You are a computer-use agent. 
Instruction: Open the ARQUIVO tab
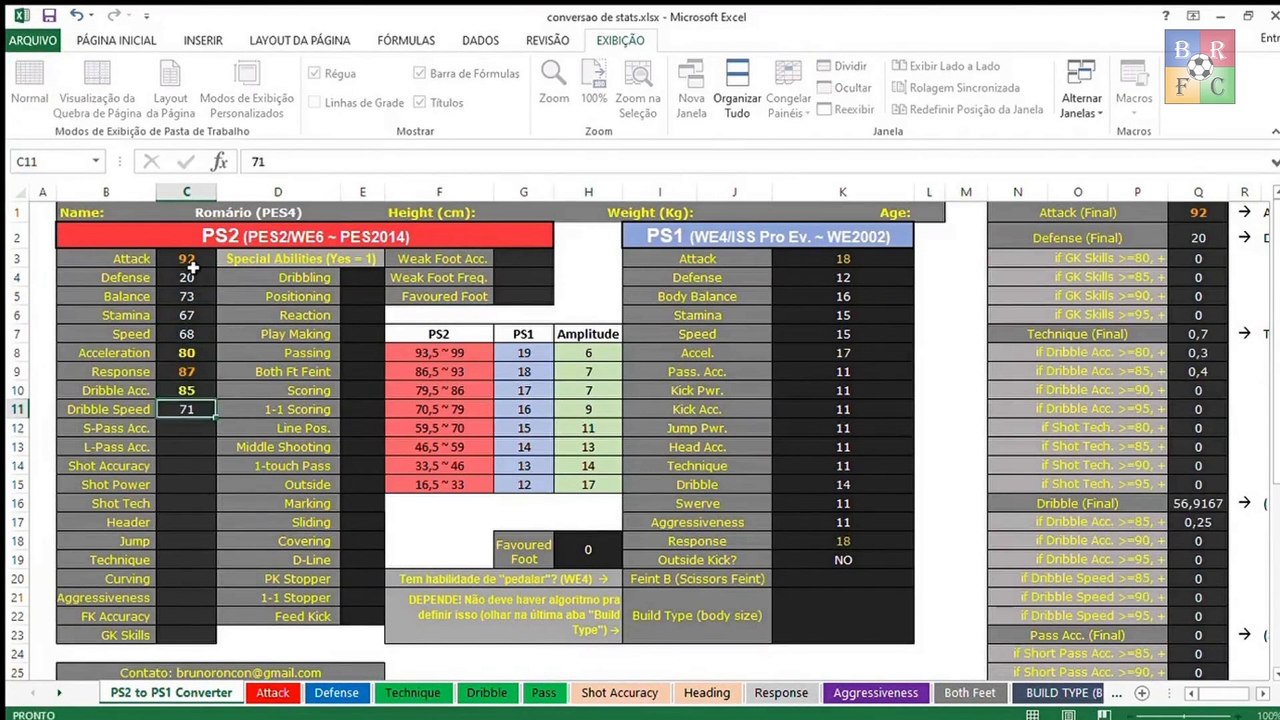click(33, 40)
